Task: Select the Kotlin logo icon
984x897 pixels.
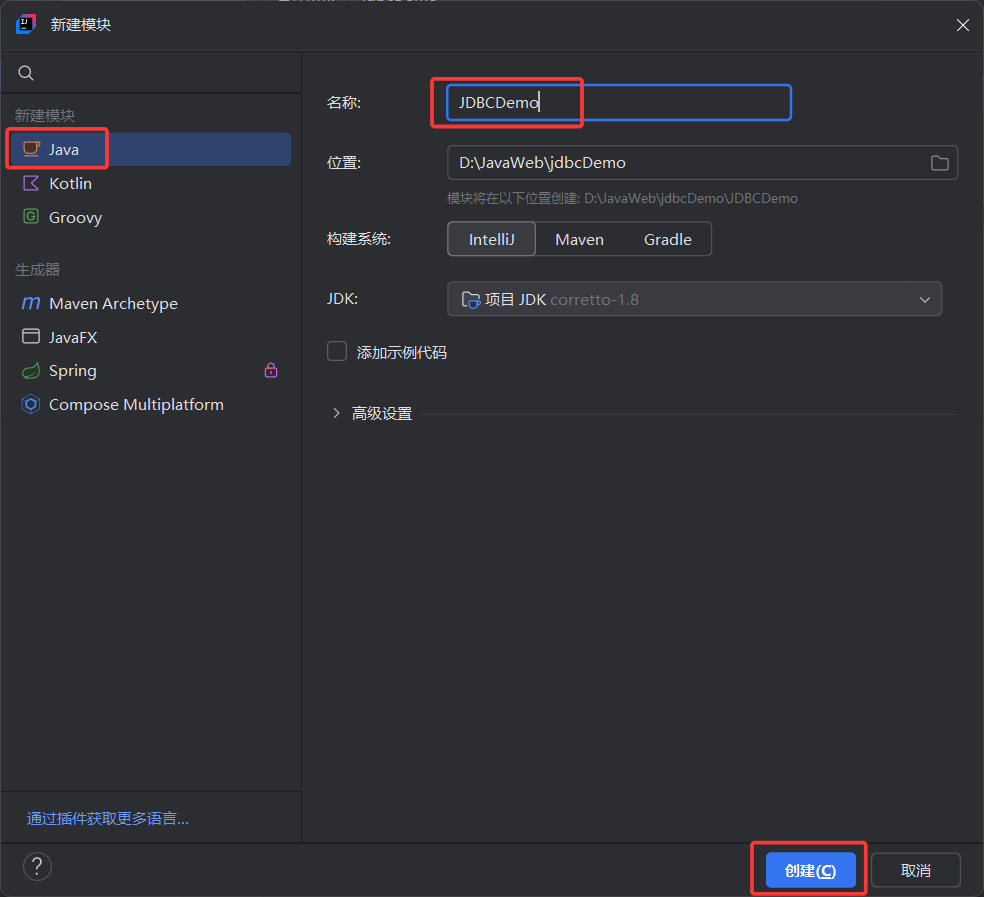Action: (31, 183)
